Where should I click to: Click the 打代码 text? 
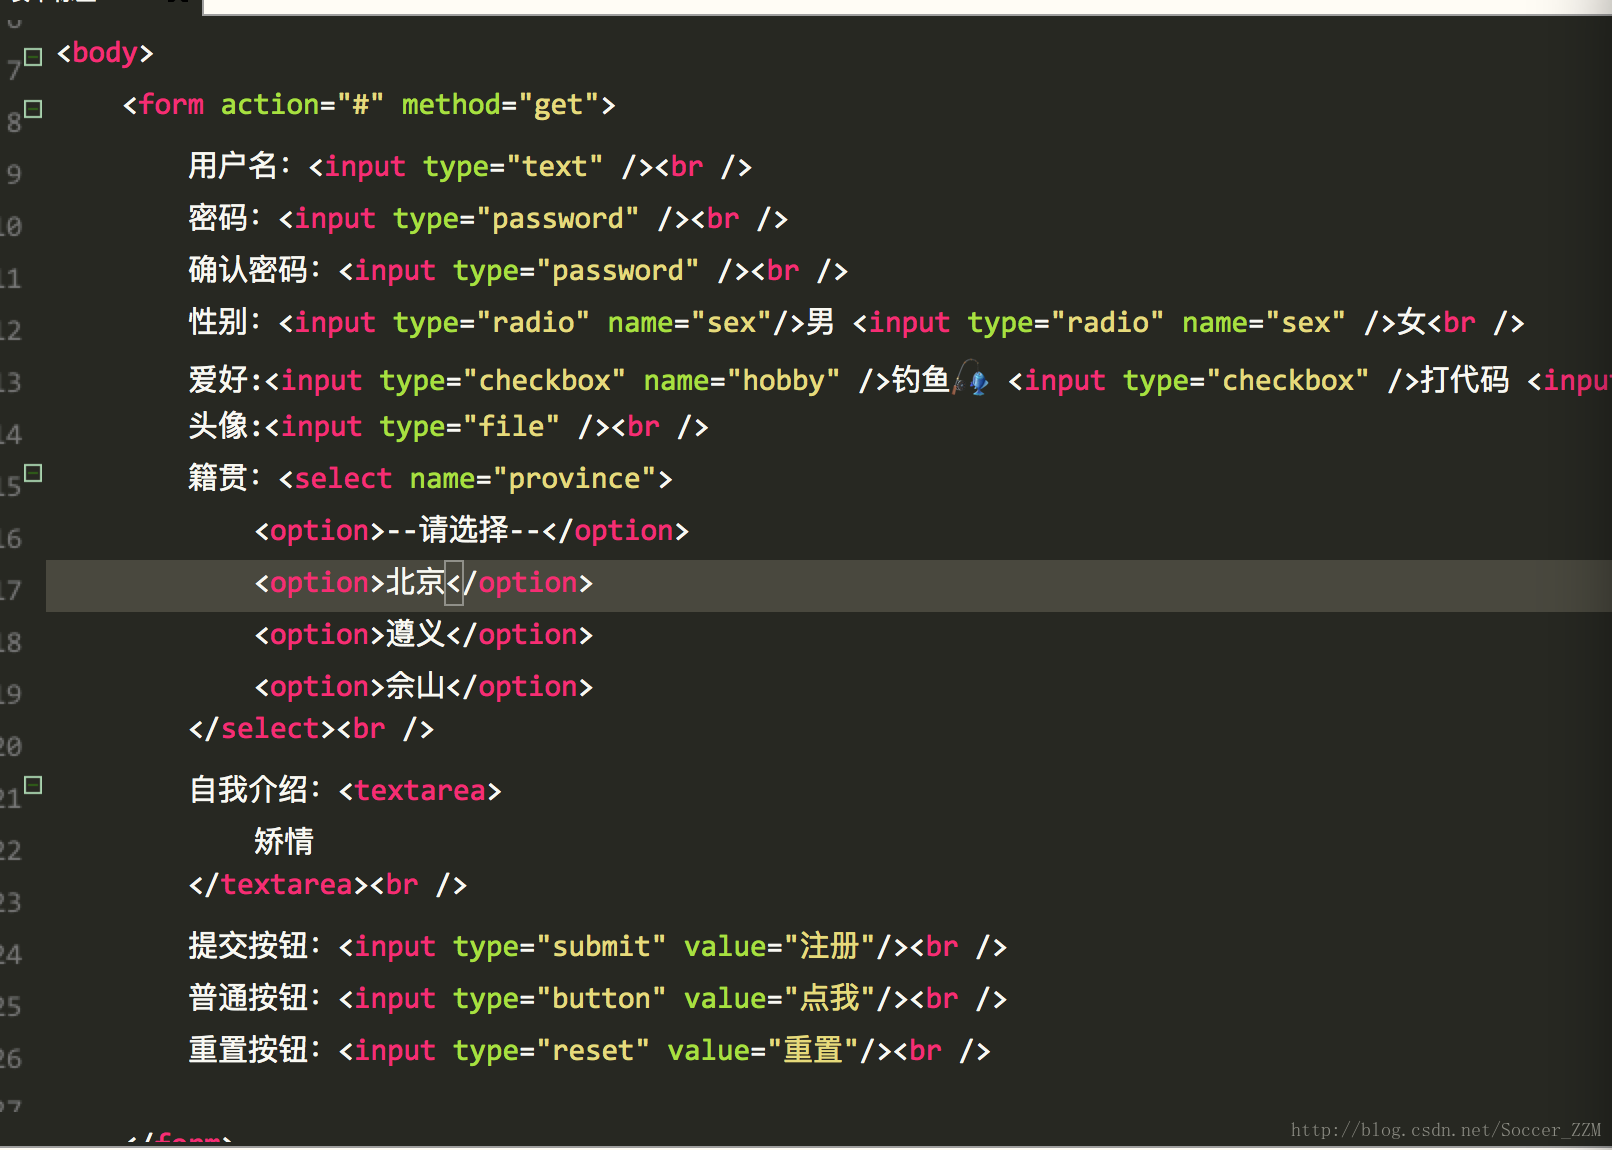click(x=1464, y=380)
